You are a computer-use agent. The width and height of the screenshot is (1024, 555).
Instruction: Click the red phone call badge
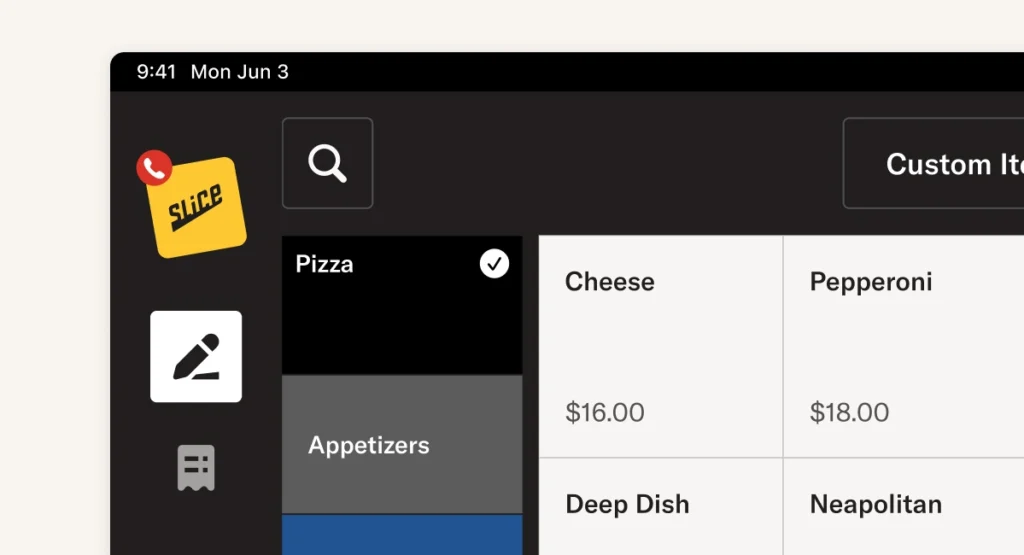(154, 169)
